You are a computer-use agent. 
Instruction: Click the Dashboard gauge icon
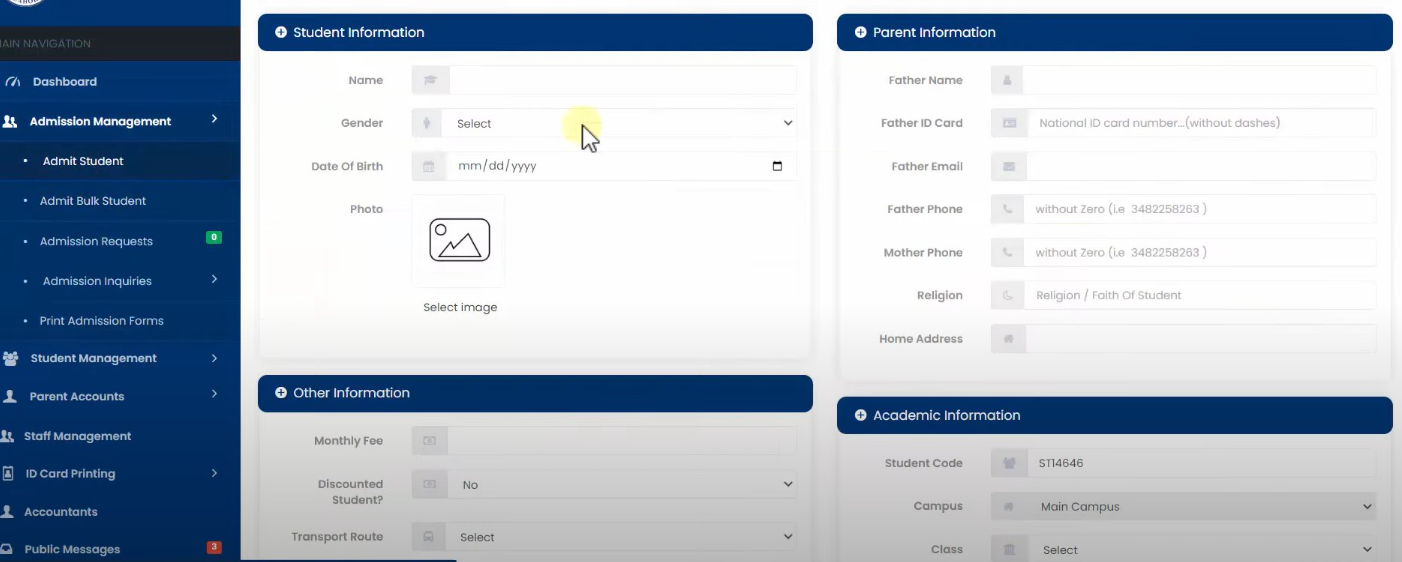(x=13, y=82)
